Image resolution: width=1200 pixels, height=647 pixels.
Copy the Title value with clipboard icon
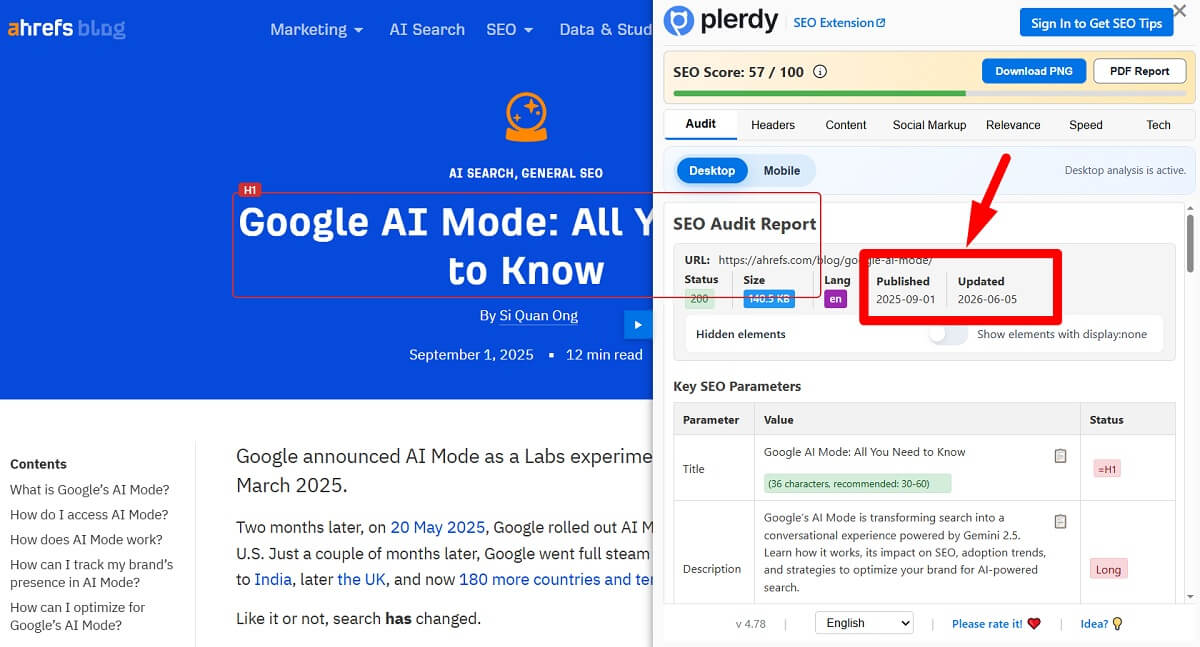pos(1060,456)
